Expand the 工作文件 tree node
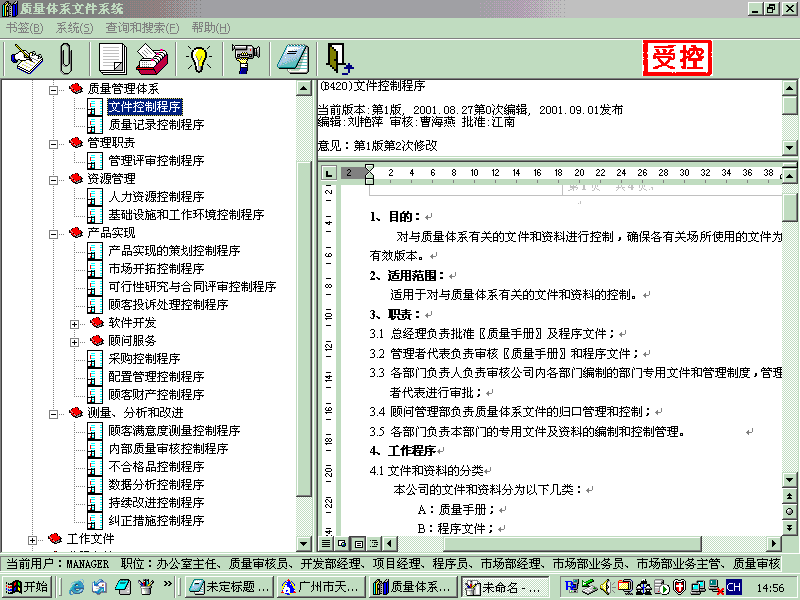The height and width of the screenshot is (600, 800). tap(34, 539)
